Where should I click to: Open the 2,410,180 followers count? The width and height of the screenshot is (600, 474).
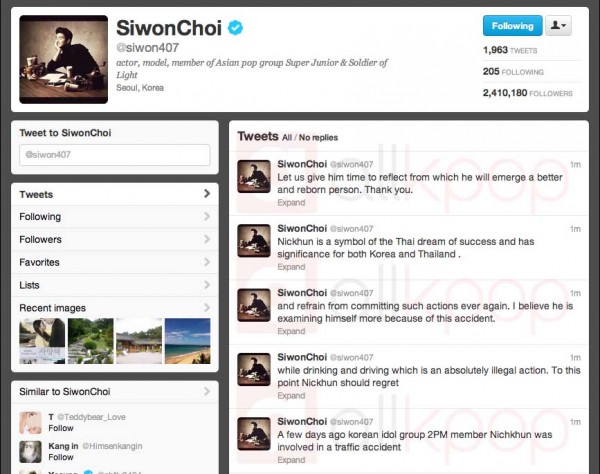pyautogui.click(x=528, y=93)
